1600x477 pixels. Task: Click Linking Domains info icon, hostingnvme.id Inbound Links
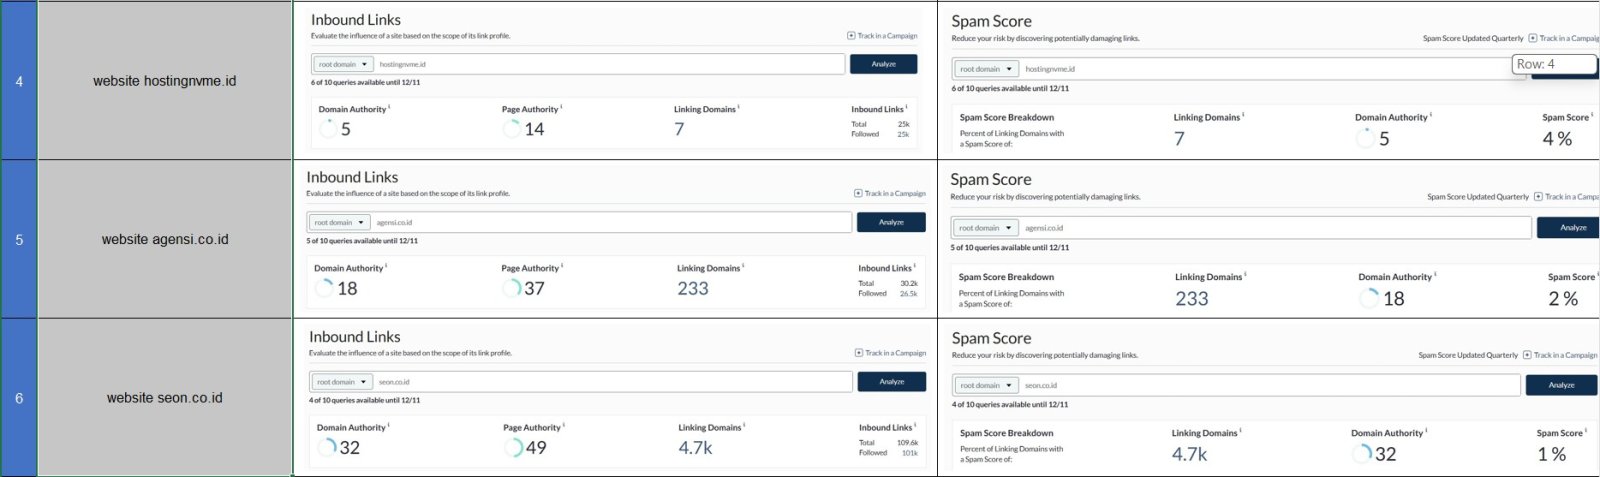[x=739, y=107]
